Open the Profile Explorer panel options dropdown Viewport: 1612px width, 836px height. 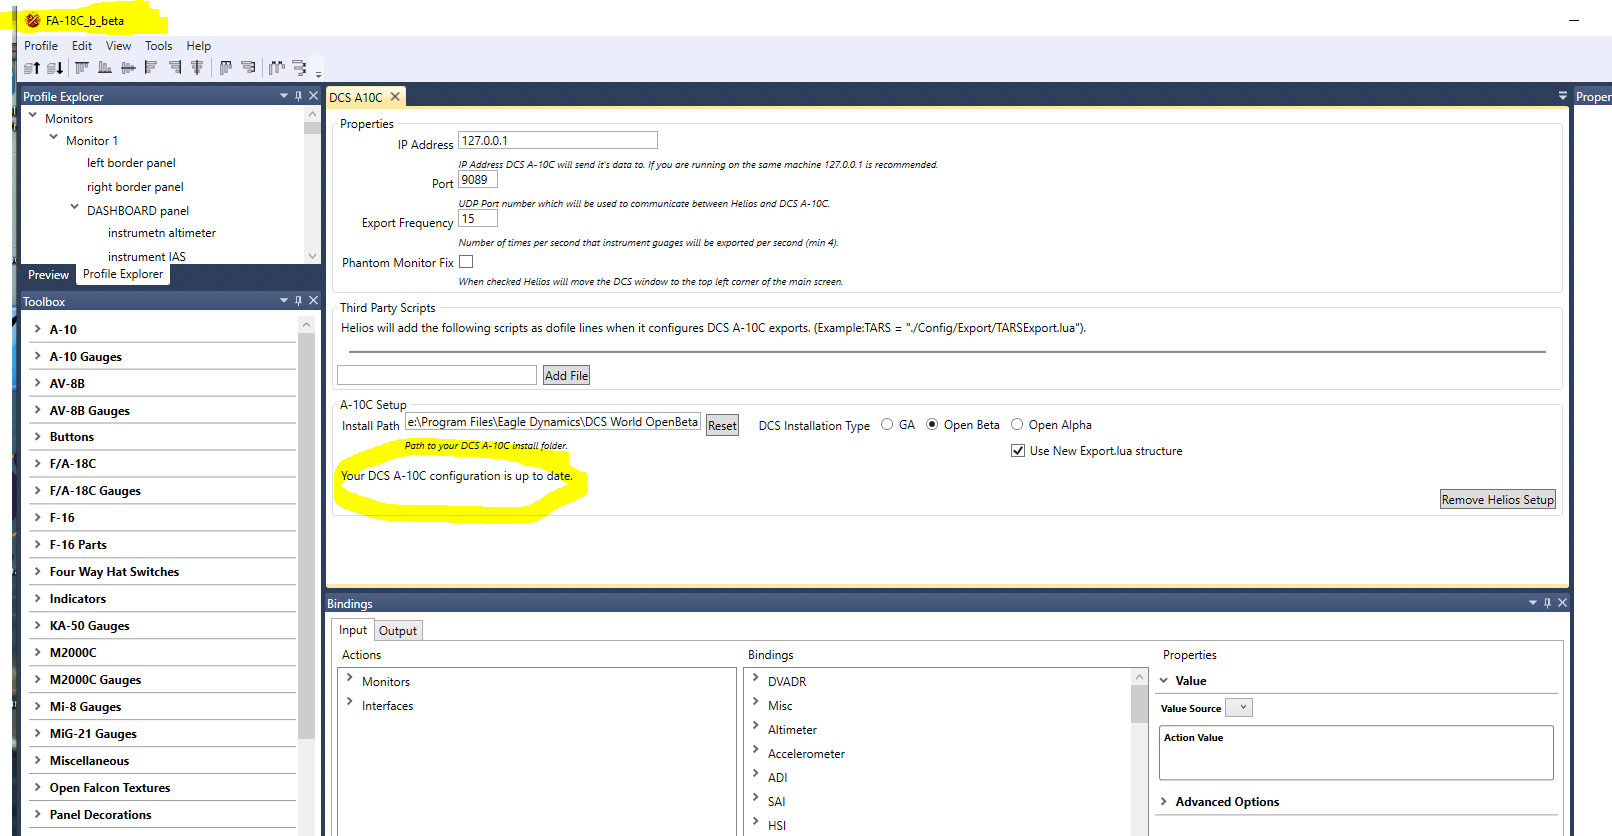[x=284, y=96]
